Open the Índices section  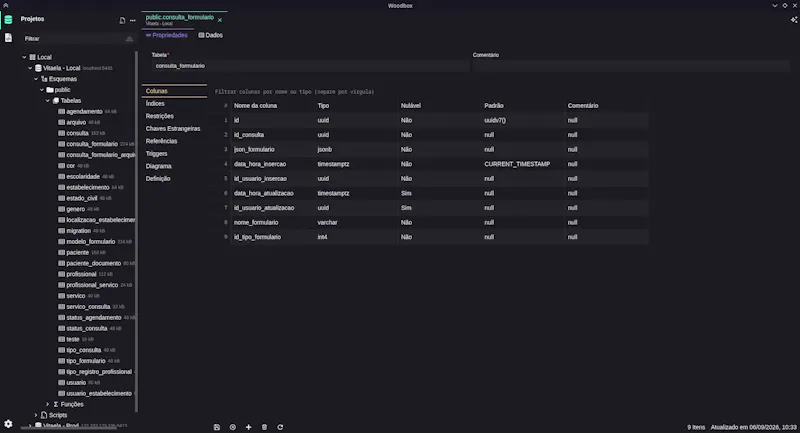coord(174,104)
